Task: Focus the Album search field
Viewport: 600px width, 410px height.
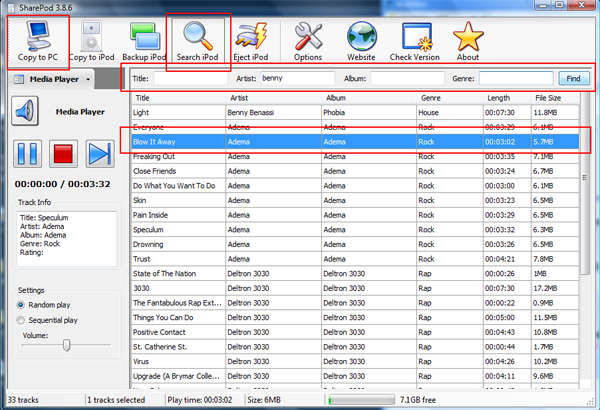Action: 407,78
